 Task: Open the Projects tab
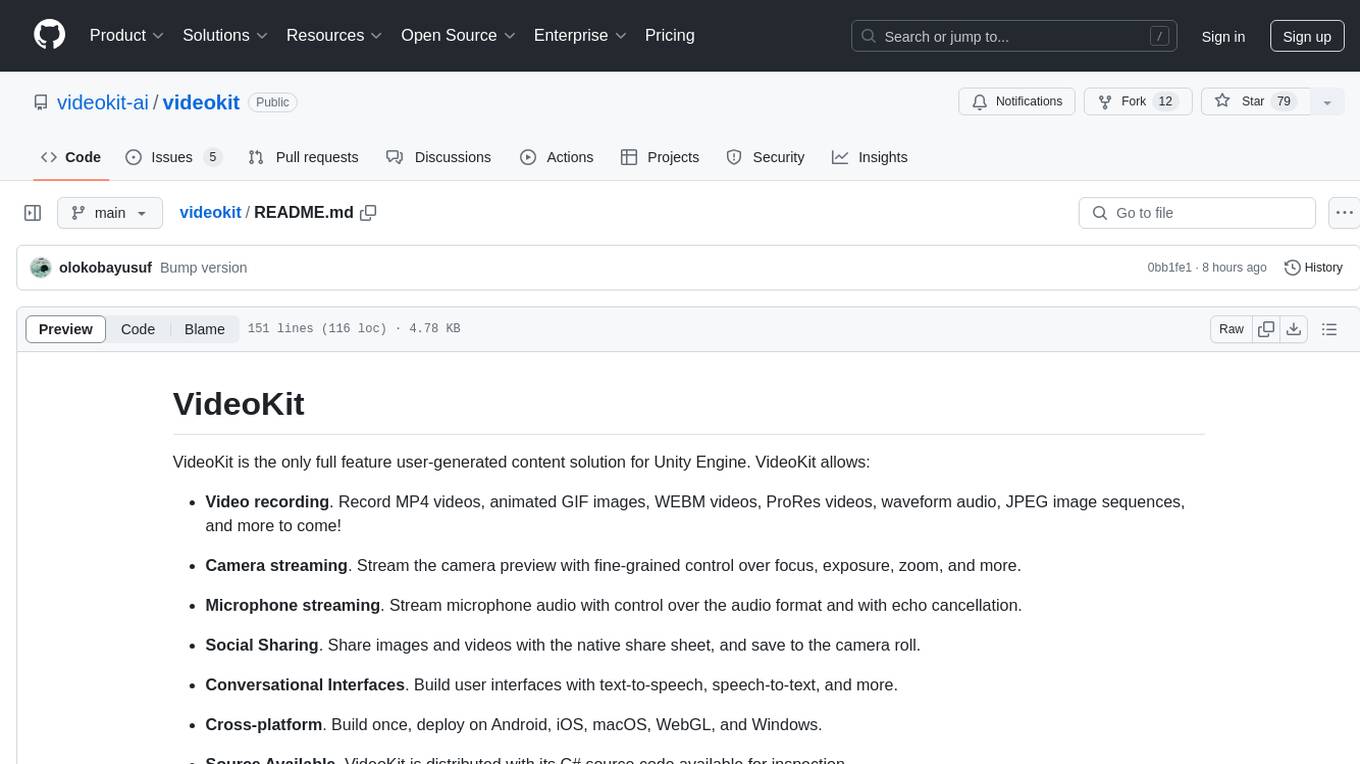(x=660, y=157)
